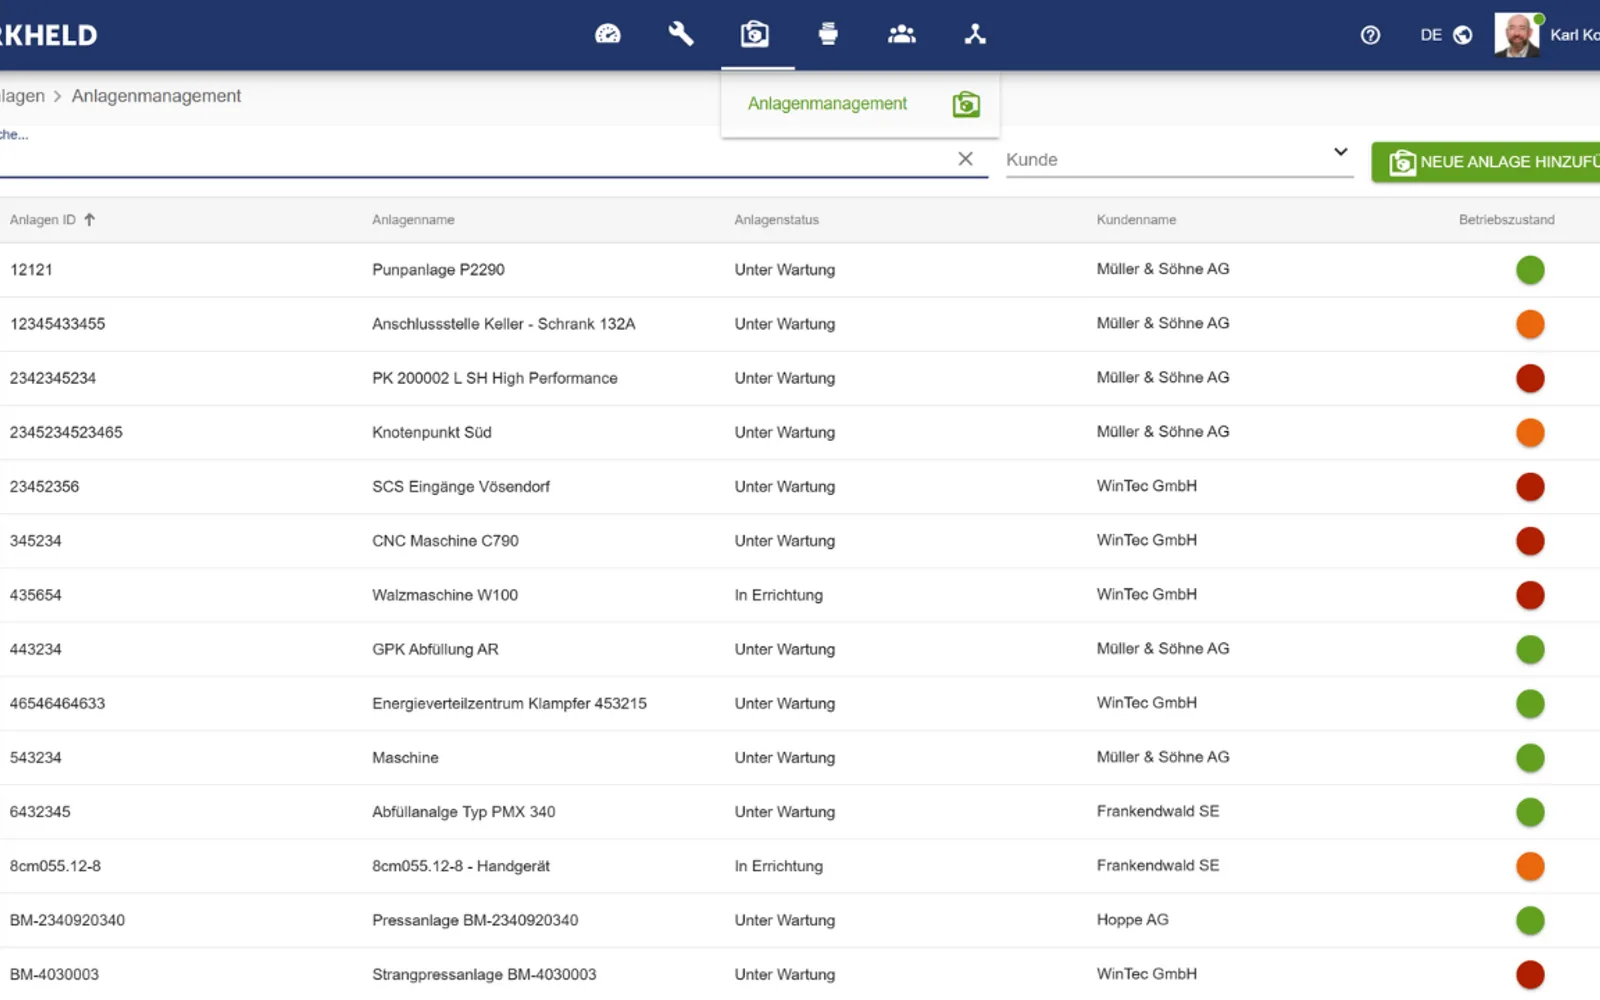Sort by Betriebszustand column header
This screenshot has width=1600, height=1000.
[1506, 220]
